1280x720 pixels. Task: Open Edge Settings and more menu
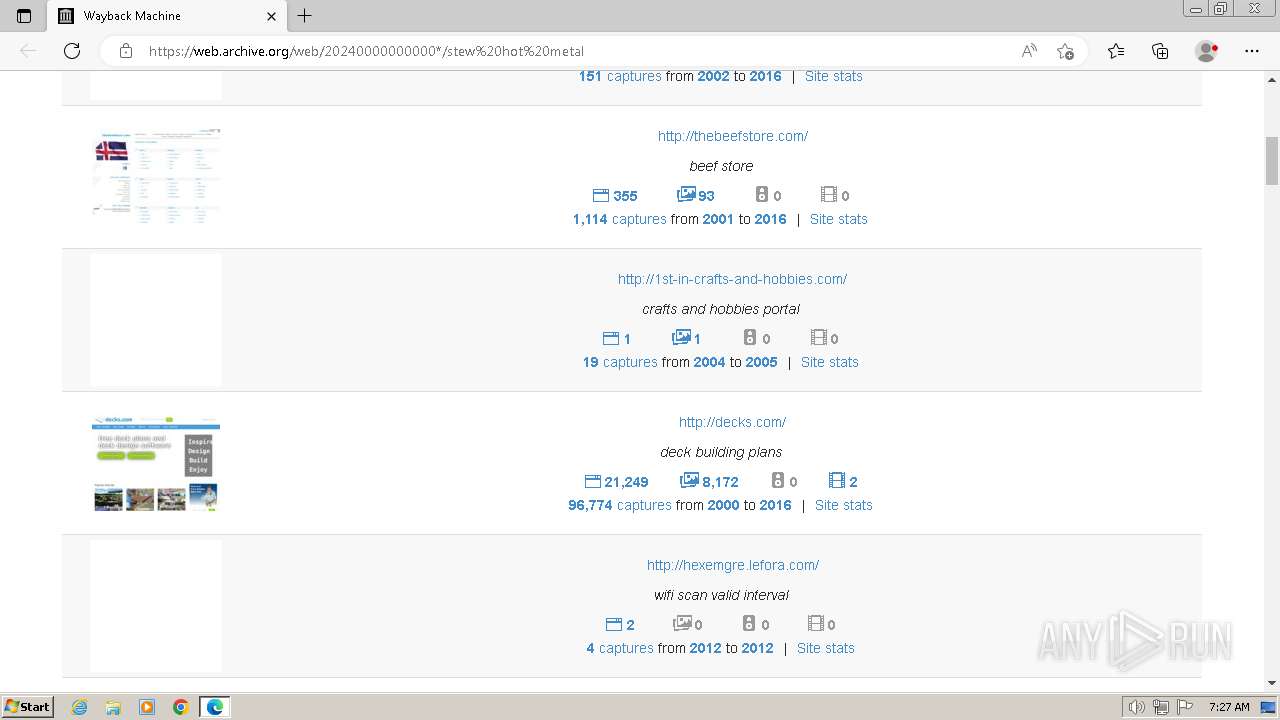pyautogui.click(x=1252, y=51)
